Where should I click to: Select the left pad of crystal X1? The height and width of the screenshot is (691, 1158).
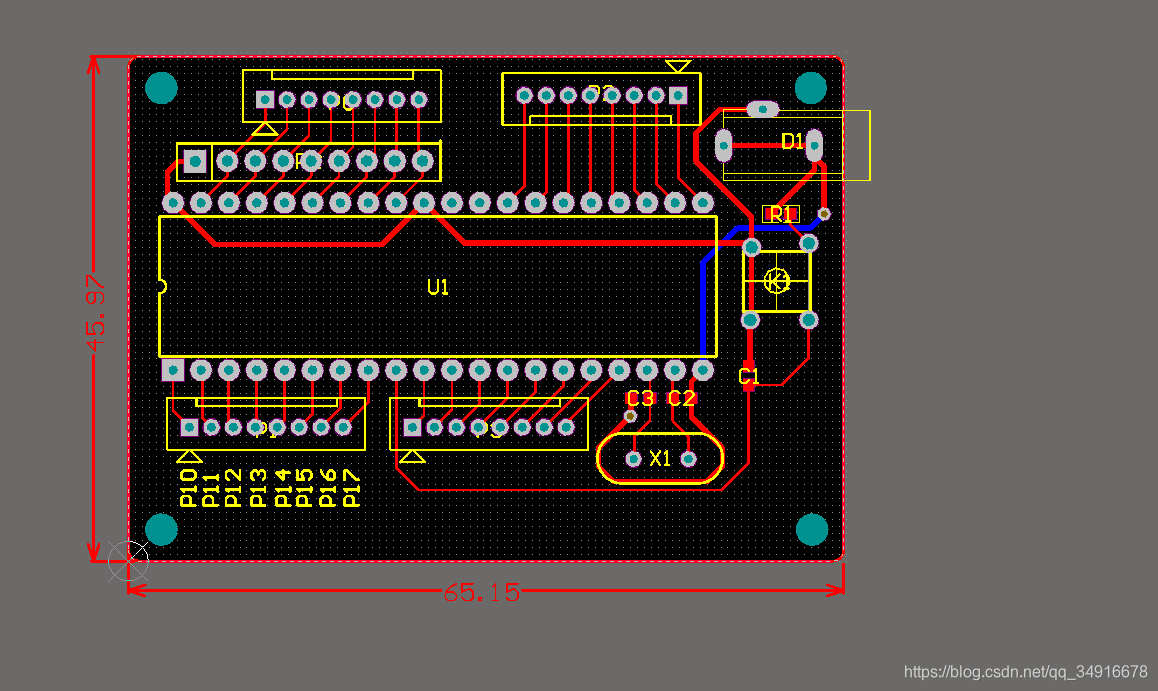634,459
